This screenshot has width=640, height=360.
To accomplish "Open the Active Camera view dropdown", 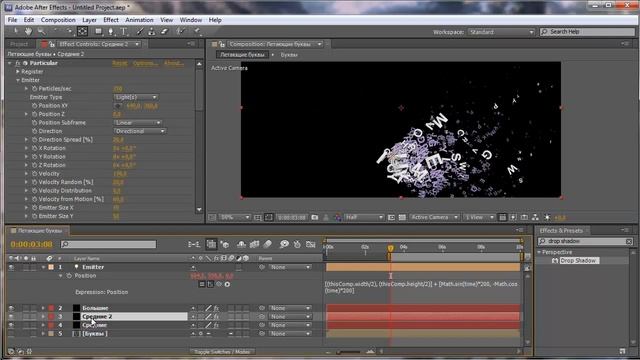I will (434, 218).
